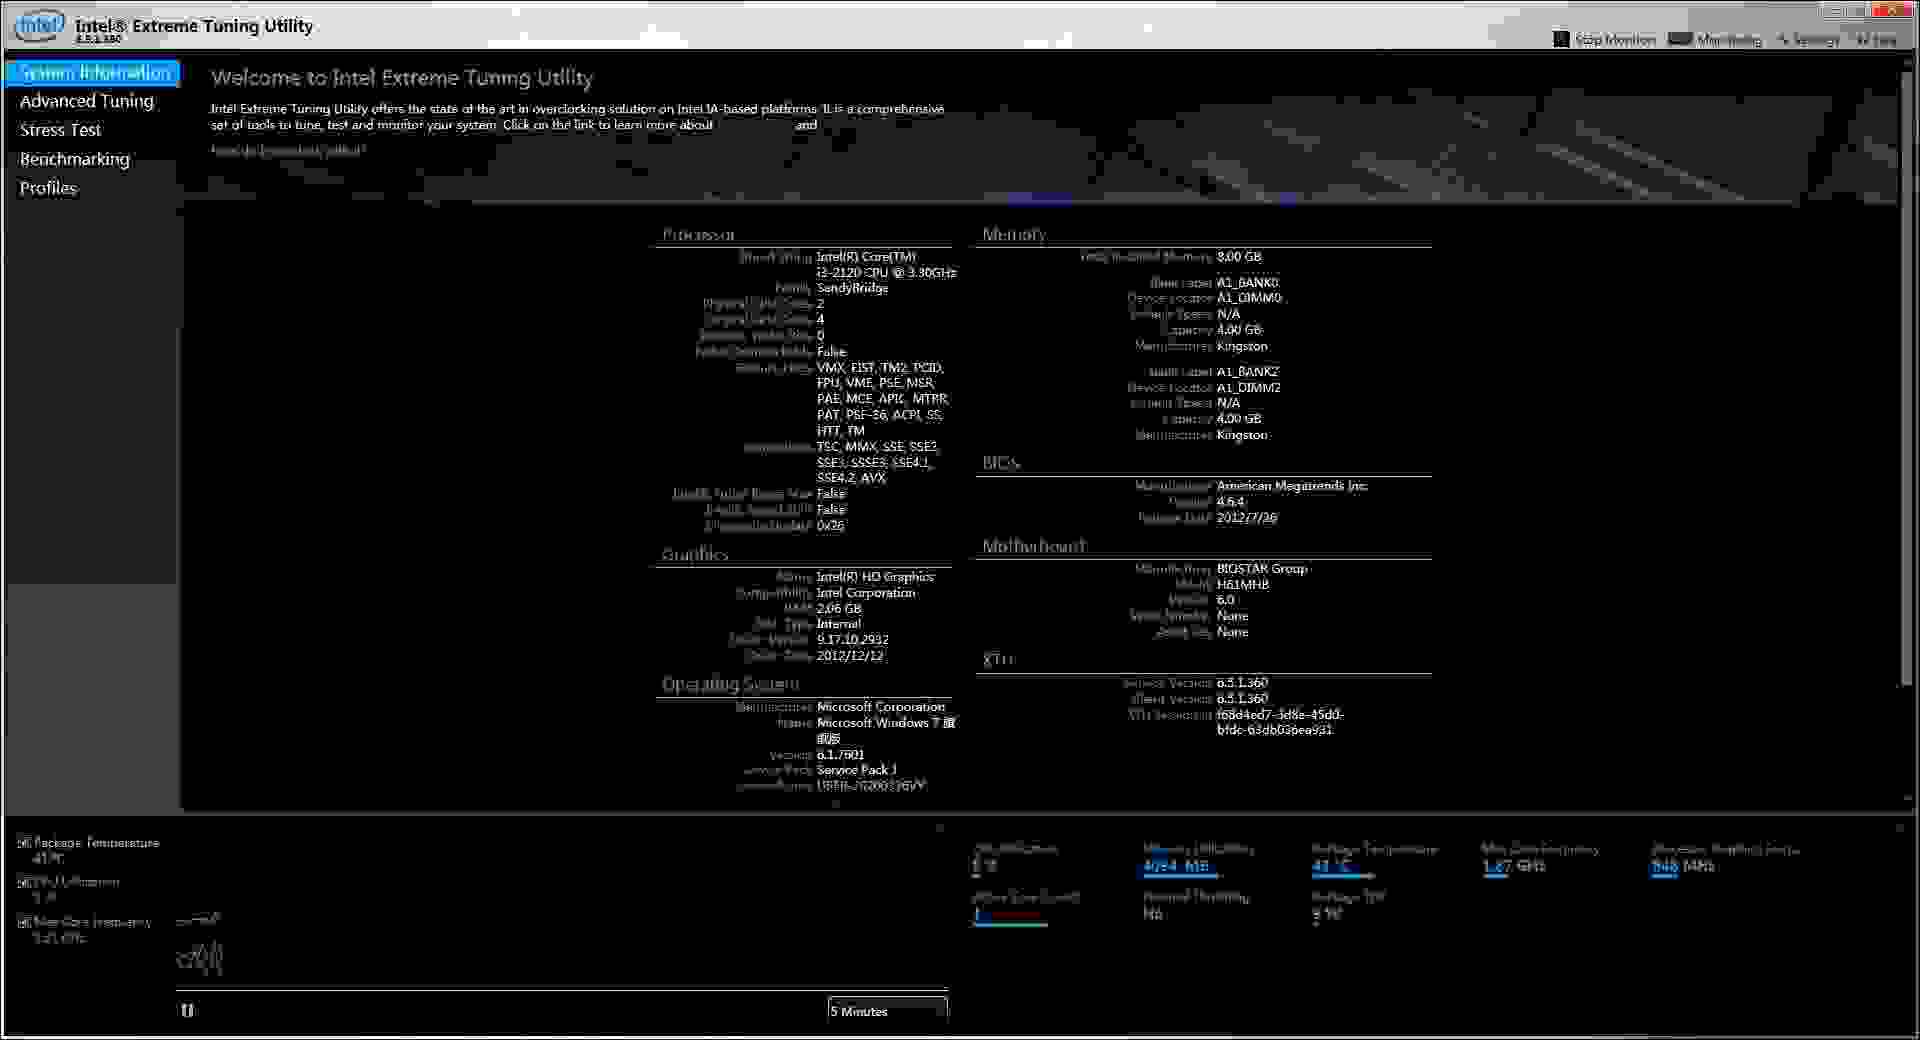Click the Package TDP monitor tile
This screenshot has height=1040, width=1920.
tap(1348, 905)
